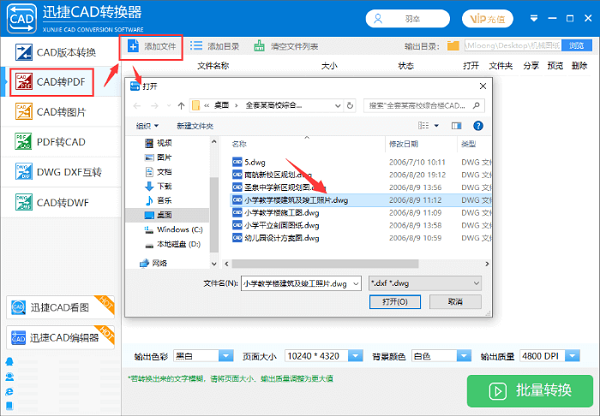Click the VIP充值 button
This screenshot has height=416, width=600.
[488, 18]
